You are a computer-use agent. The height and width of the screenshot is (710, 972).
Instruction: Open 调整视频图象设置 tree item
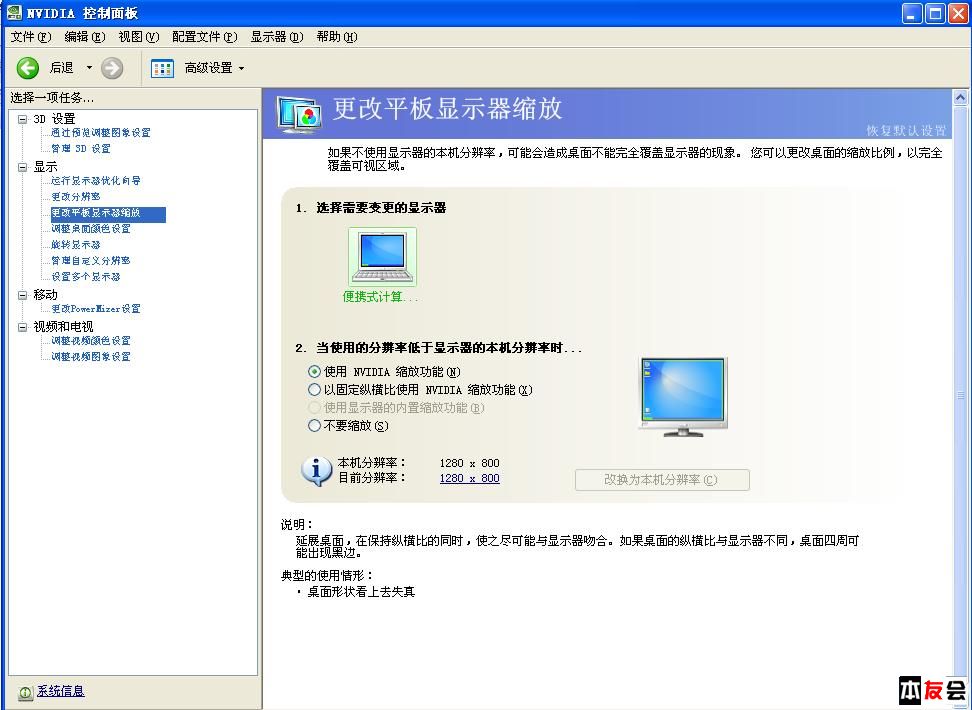(x=91, y=357)
